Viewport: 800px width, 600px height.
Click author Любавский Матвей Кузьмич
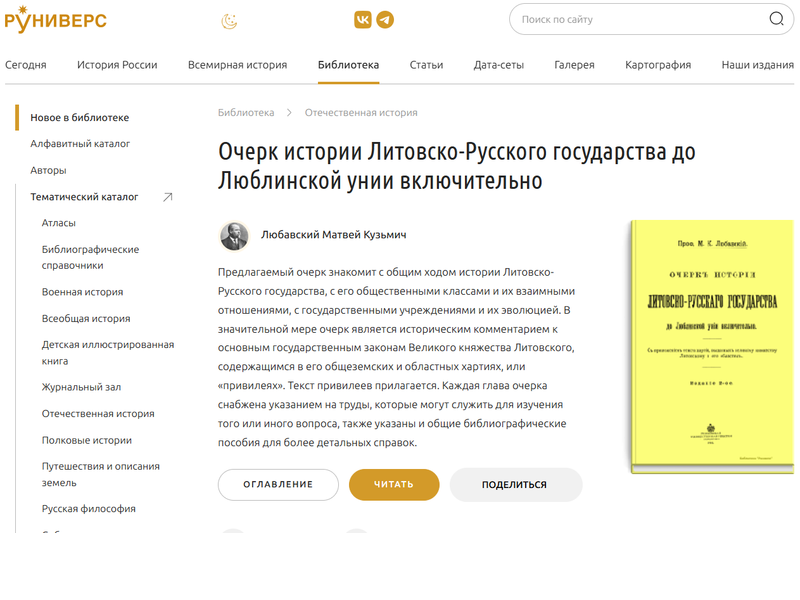point(334,235)
